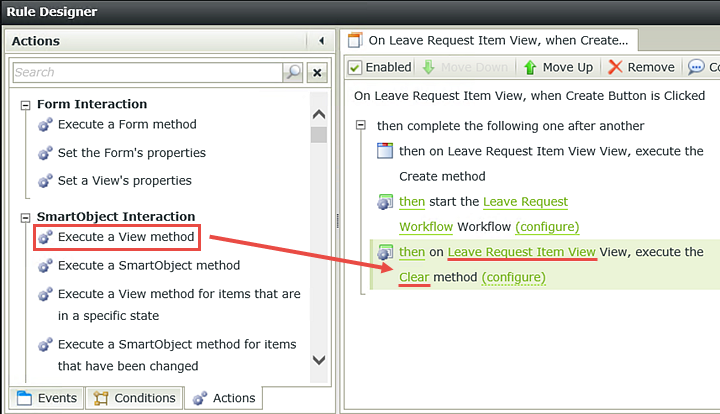Viewport: 720px width, 414px height.
Task: Select 'Set the Form's properties' action
Action: [x=132, y=153]
